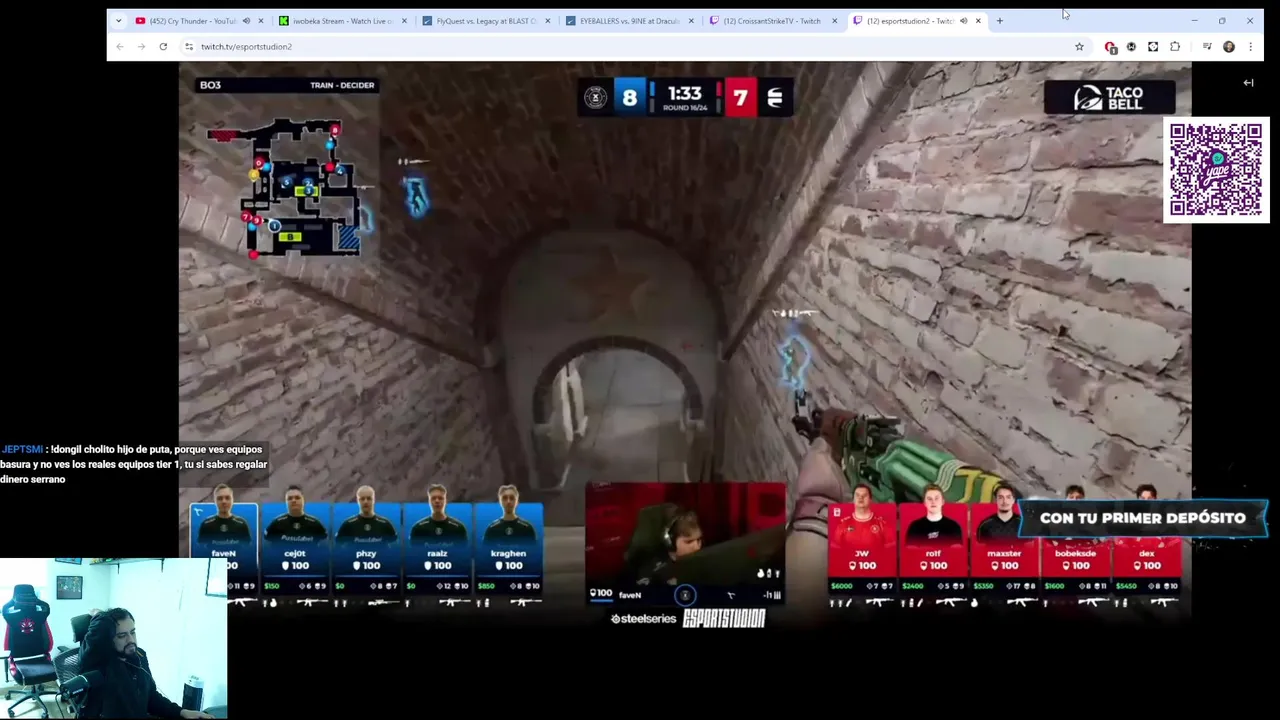The image size is (1280, 720).
Task: Open the Chrome three-dot menu
Action: pyautogui.click(x=1250, y=47)
